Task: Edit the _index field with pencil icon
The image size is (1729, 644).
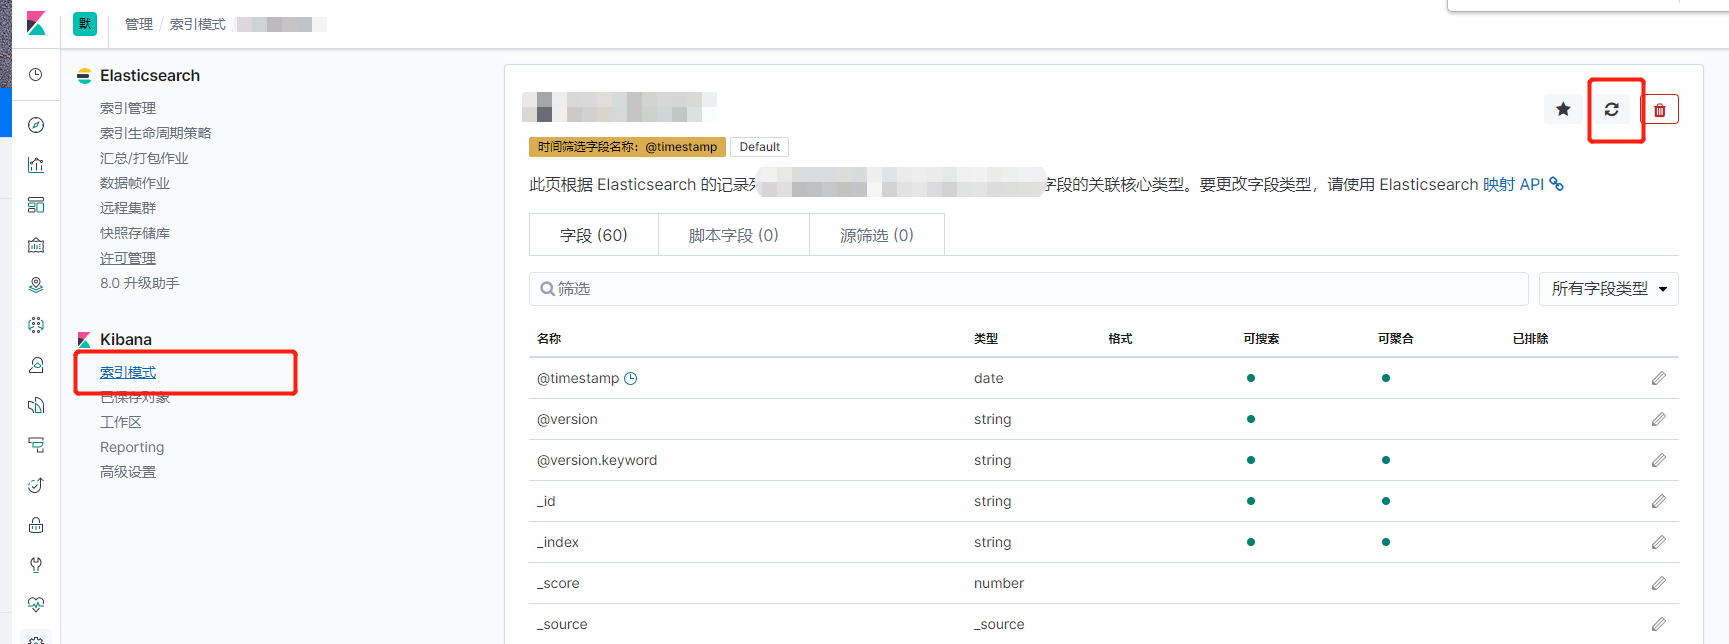Action: 1659,542
